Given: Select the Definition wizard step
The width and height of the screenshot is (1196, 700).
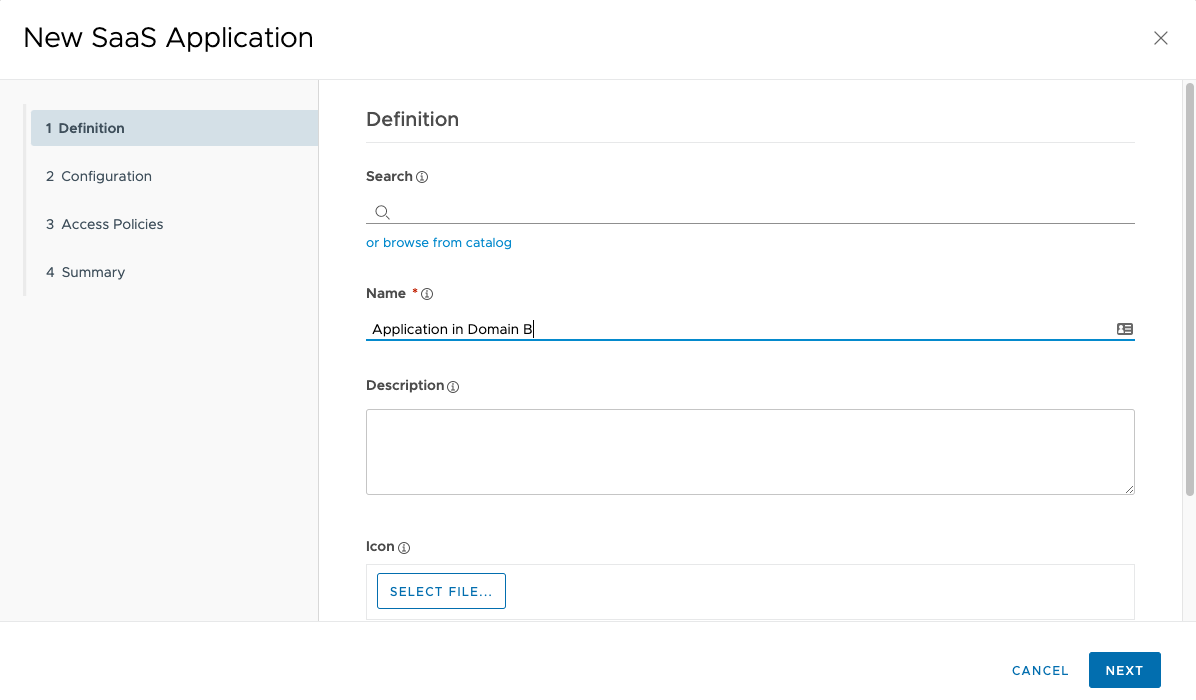Looking at the screenshot, I should [x=174, y=128].
